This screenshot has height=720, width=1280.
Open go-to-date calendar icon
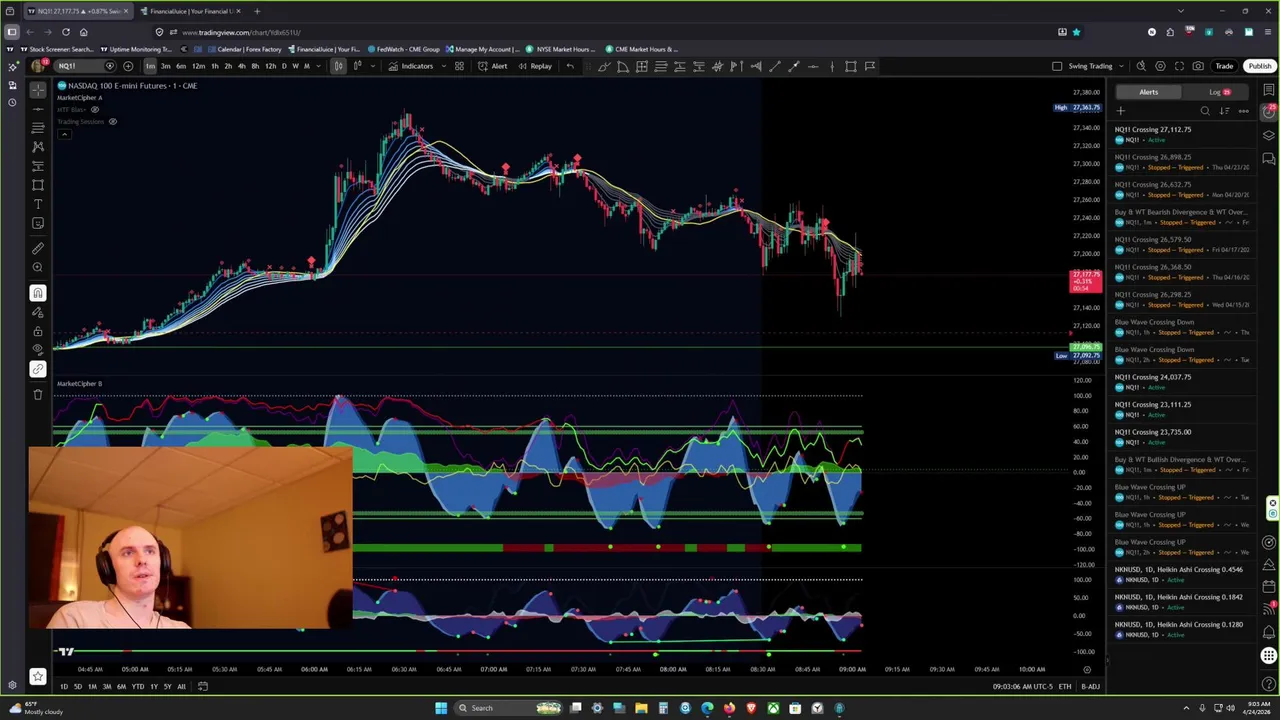(202, 687)
